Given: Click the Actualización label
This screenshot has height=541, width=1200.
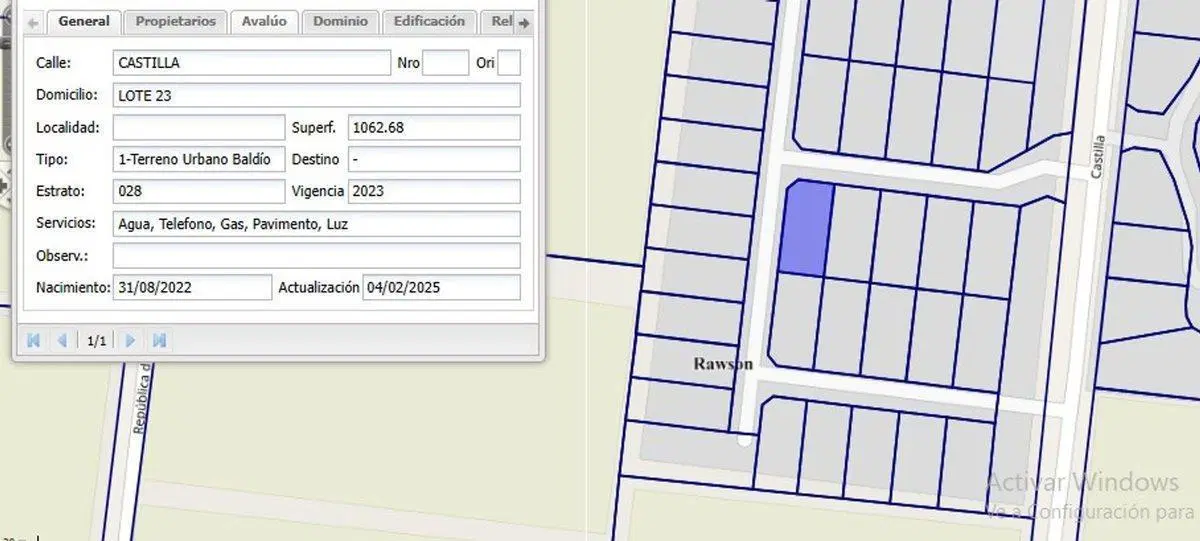Looking at the screenshot, I should pos(318,287).
